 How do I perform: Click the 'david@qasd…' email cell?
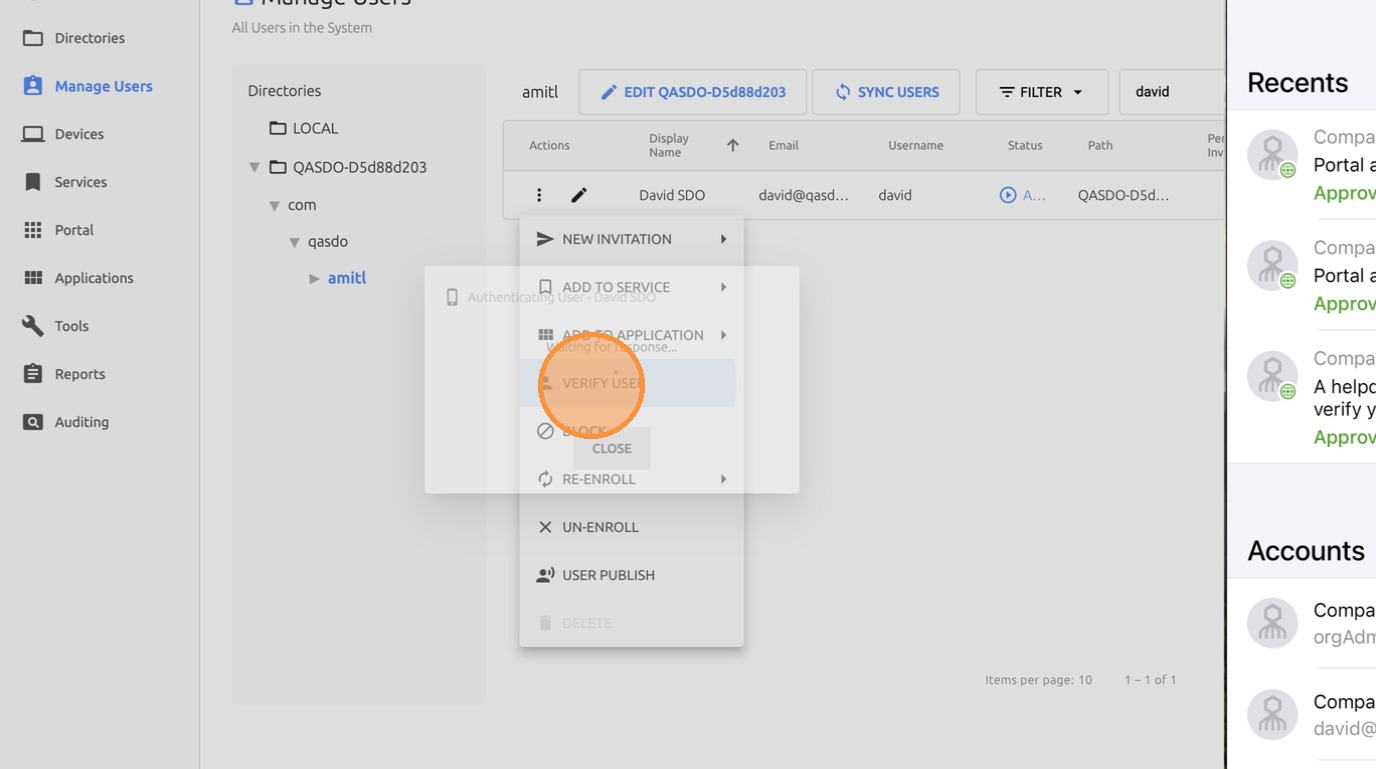803,195
